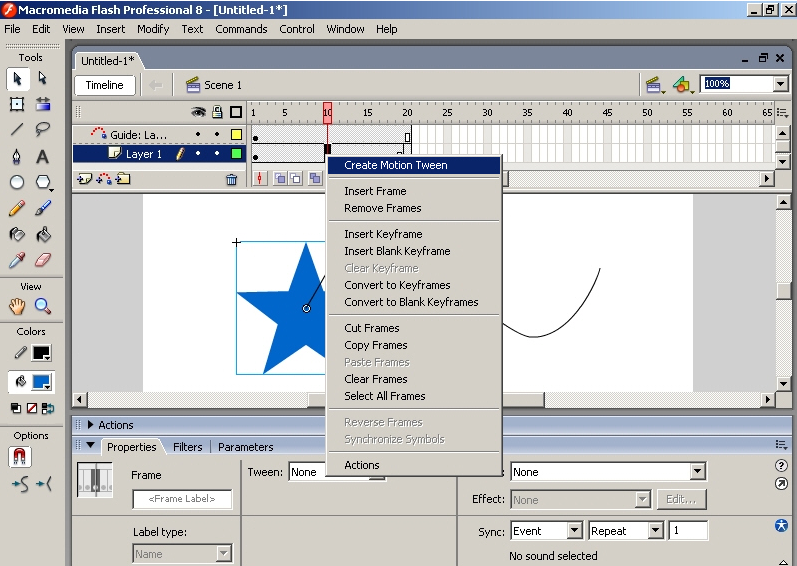This screenshot has width=797, height=566.
Task: Open the stroke color swatch
Action: 41,353
